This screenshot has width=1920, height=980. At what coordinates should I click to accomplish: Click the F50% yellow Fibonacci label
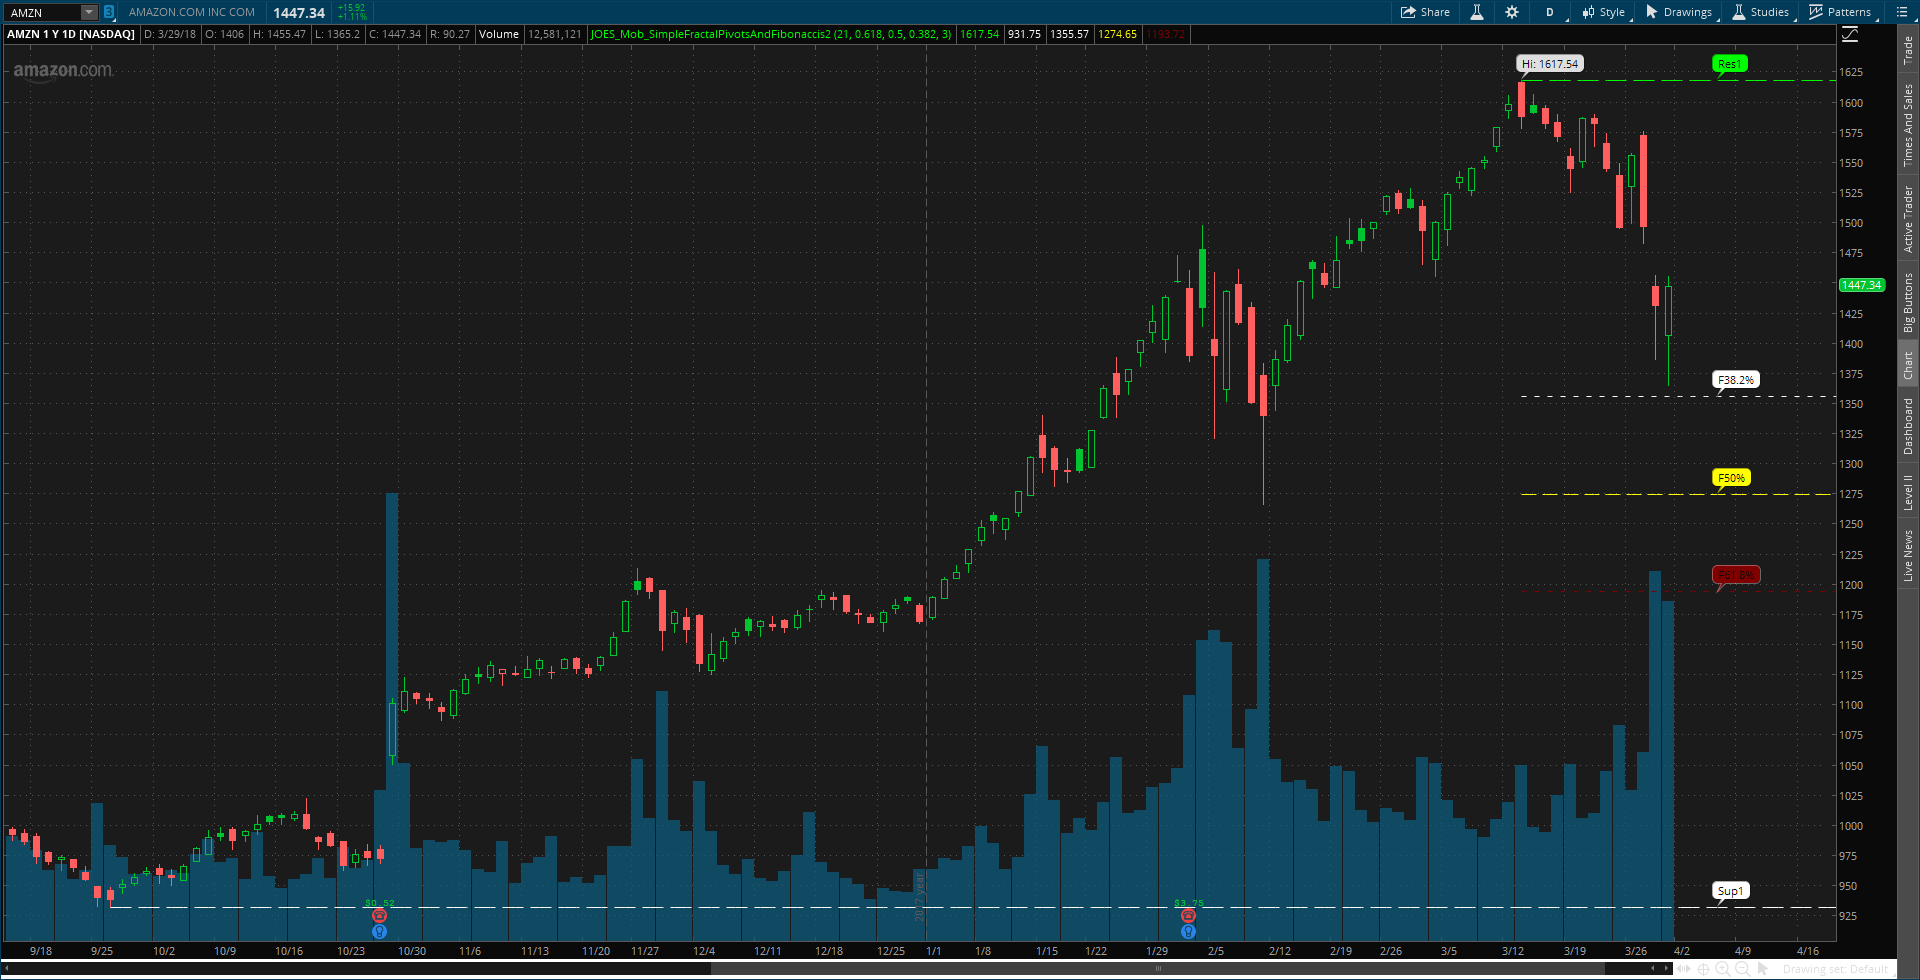1731,478
